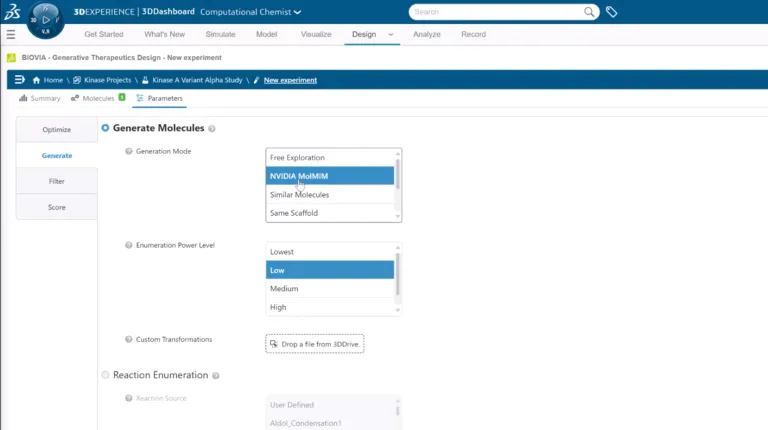Viewport: 768px width, 430px height.
Task: Switch to the Summary tab
Action: [40, 98]
